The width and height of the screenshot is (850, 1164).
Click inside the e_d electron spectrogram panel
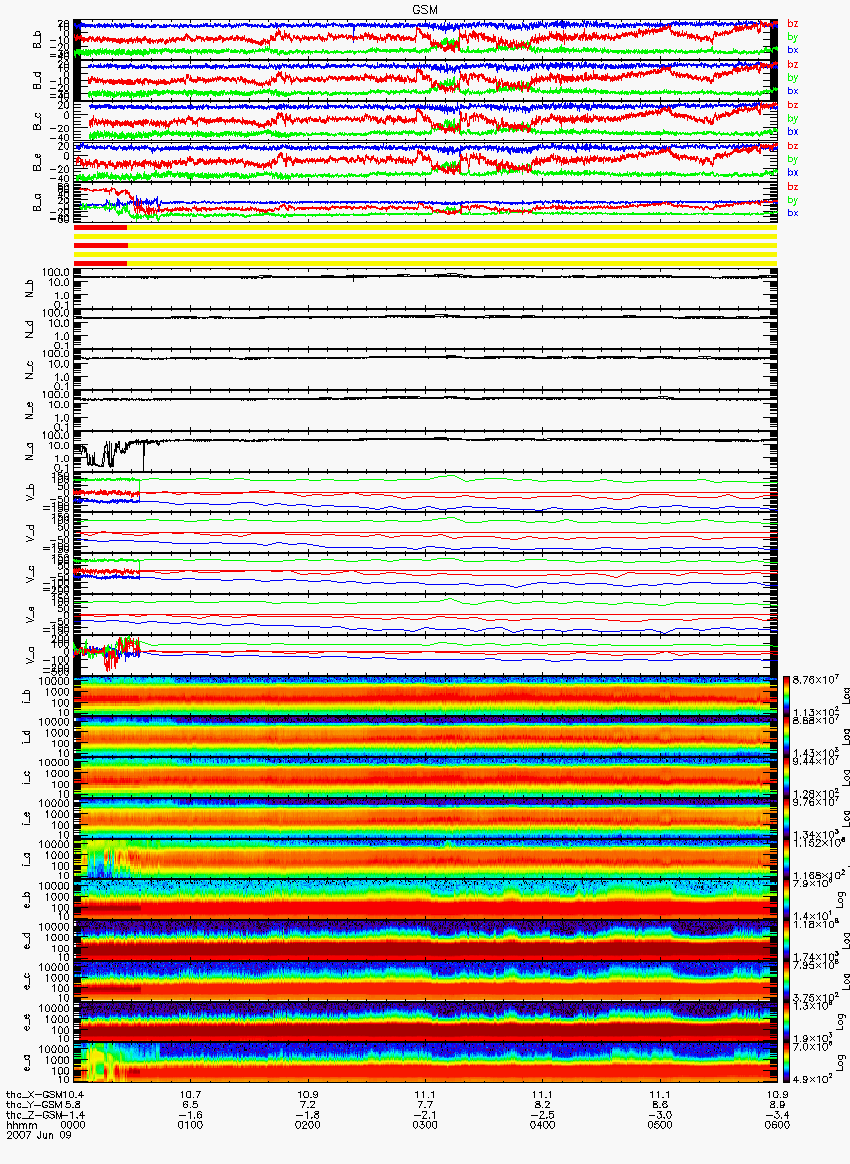[425, 941]
